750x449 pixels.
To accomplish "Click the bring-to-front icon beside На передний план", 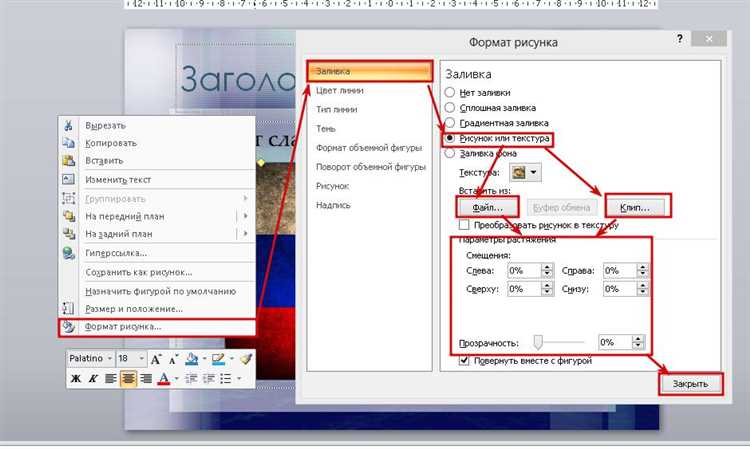I will [x=69, y=216].
